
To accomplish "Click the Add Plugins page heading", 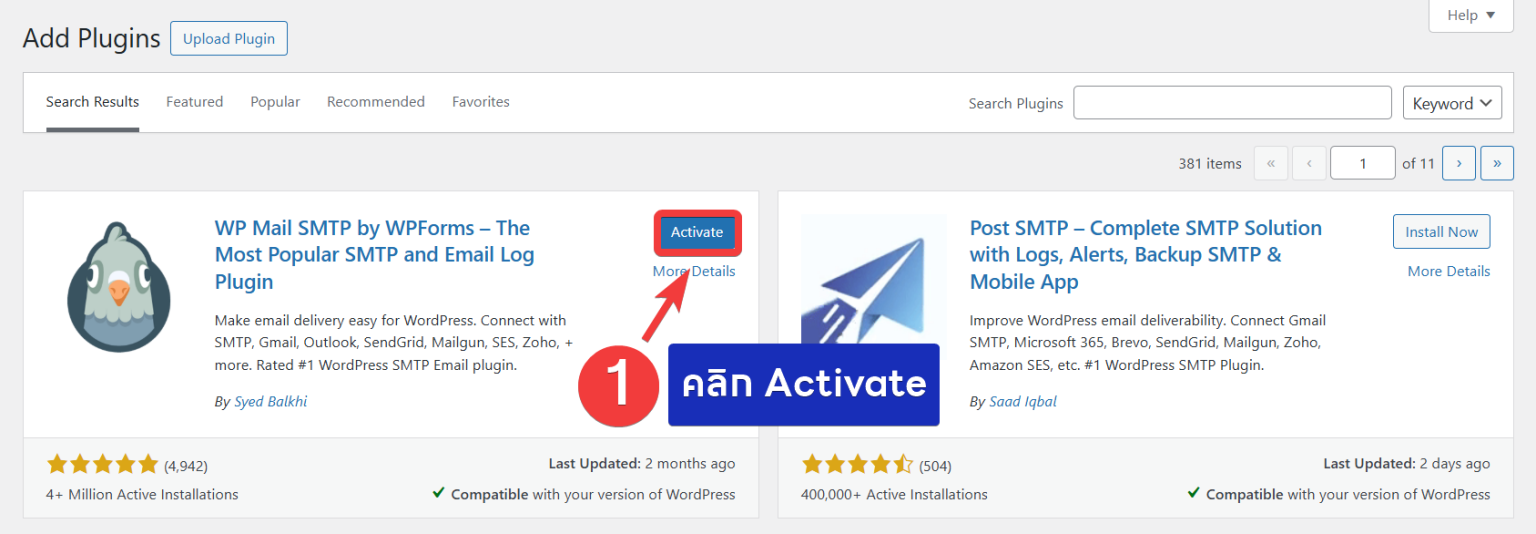I will [x=91, y=39].
